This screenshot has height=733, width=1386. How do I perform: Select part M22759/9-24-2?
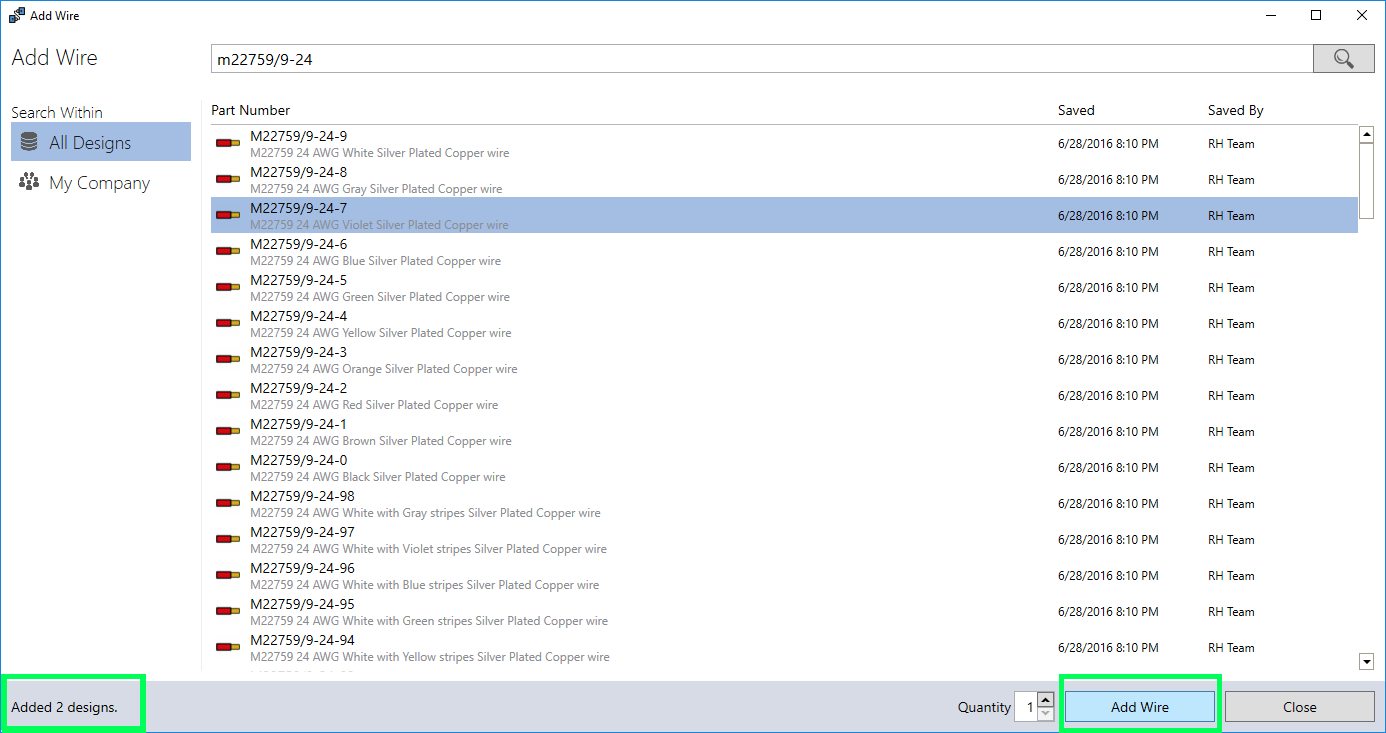[x=784, y=396]
